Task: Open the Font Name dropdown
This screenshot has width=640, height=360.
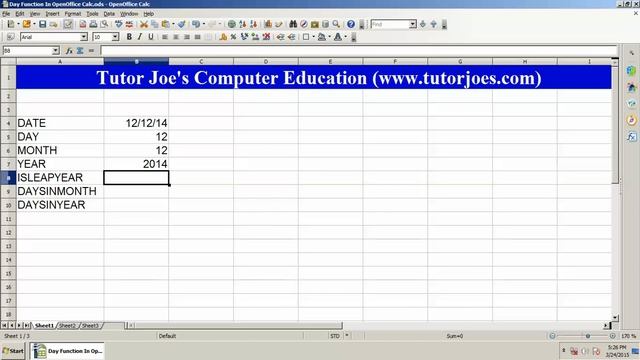Action: pos(84,37)
